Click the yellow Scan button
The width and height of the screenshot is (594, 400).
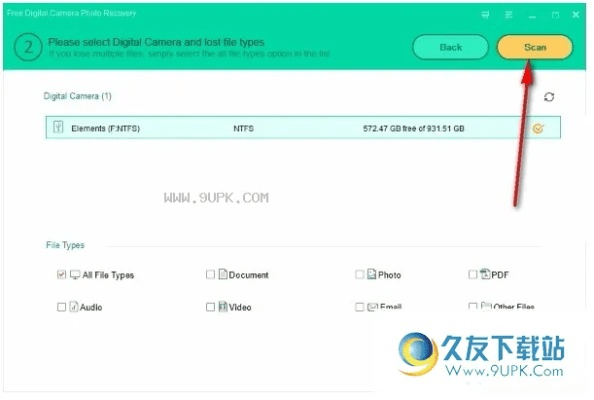[535, 47]
